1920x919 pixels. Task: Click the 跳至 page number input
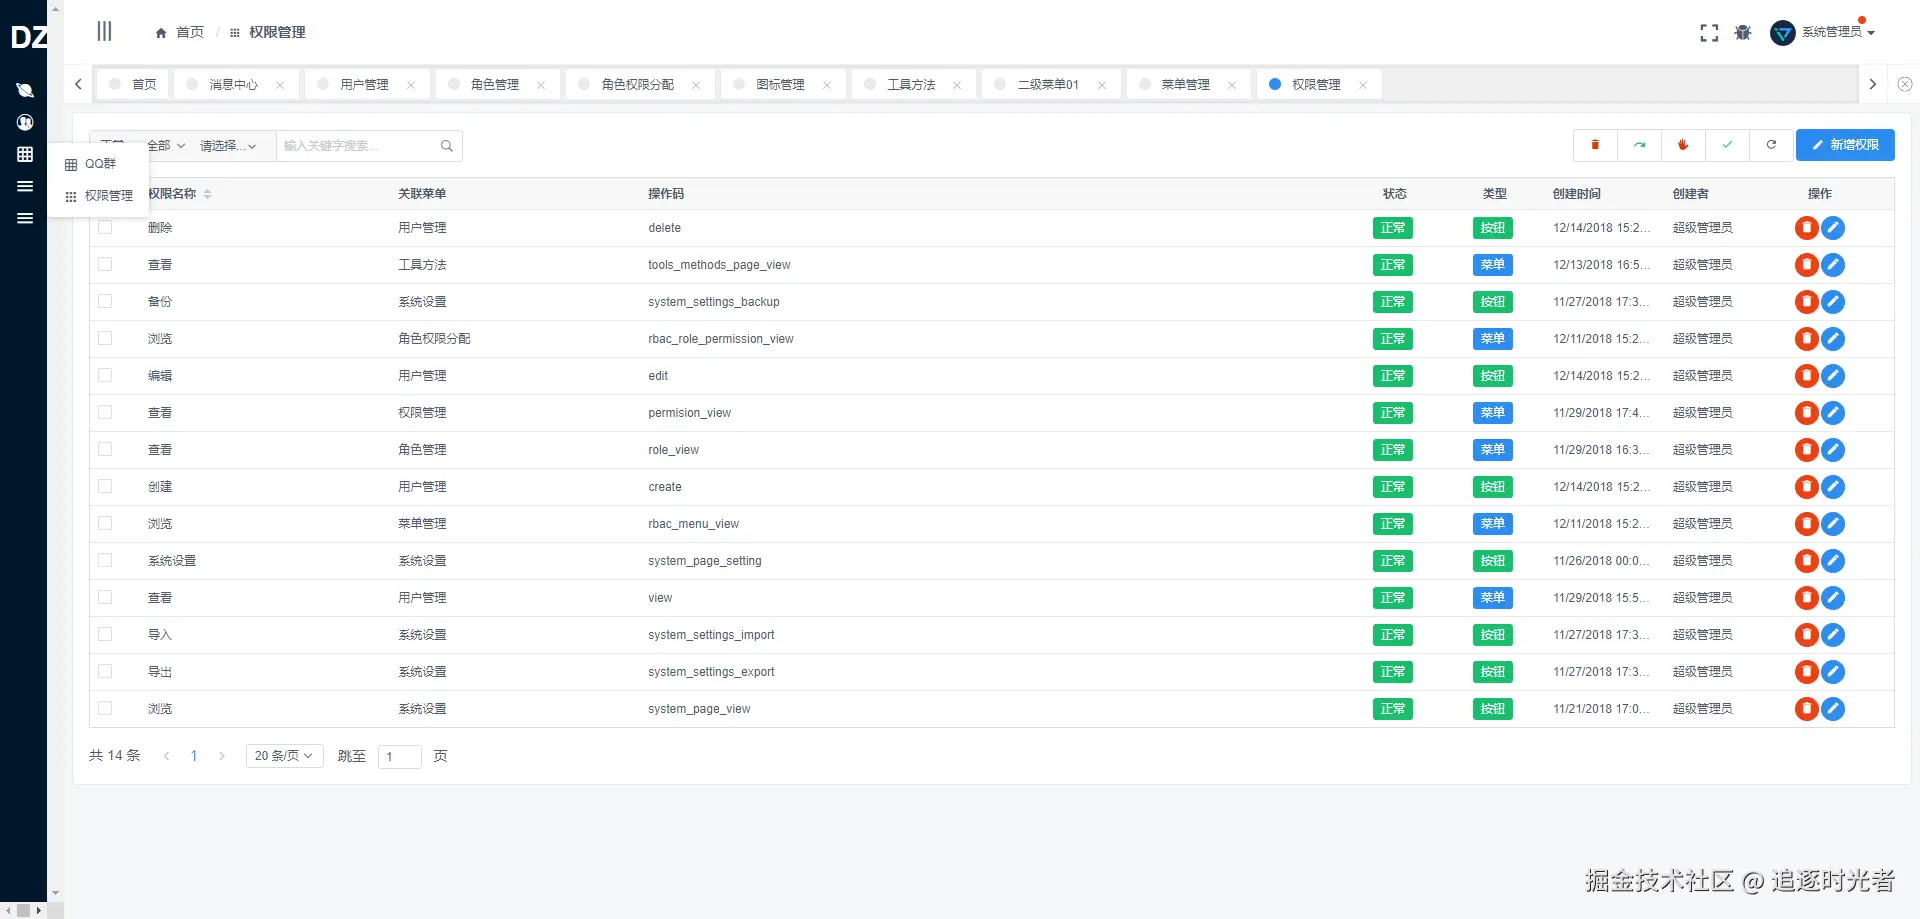pyautogui.click(x=400, y=756)
